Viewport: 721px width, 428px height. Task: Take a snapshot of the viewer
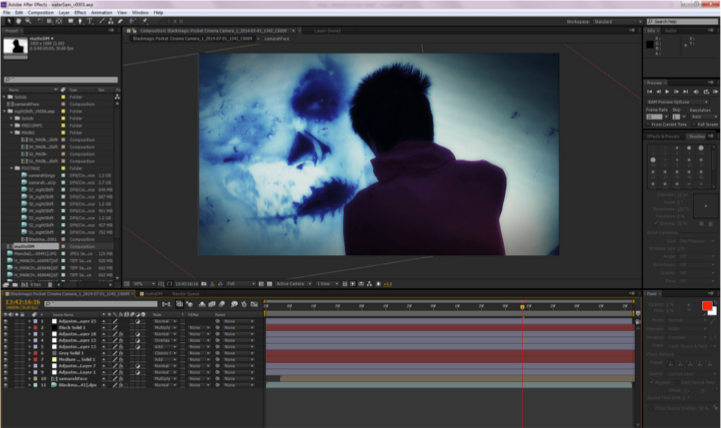pos(204,284)
